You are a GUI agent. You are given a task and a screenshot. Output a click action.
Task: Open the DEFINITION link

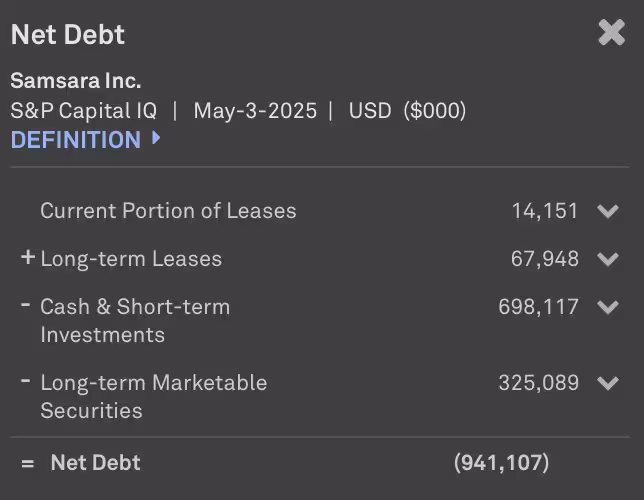pos(76,140)
